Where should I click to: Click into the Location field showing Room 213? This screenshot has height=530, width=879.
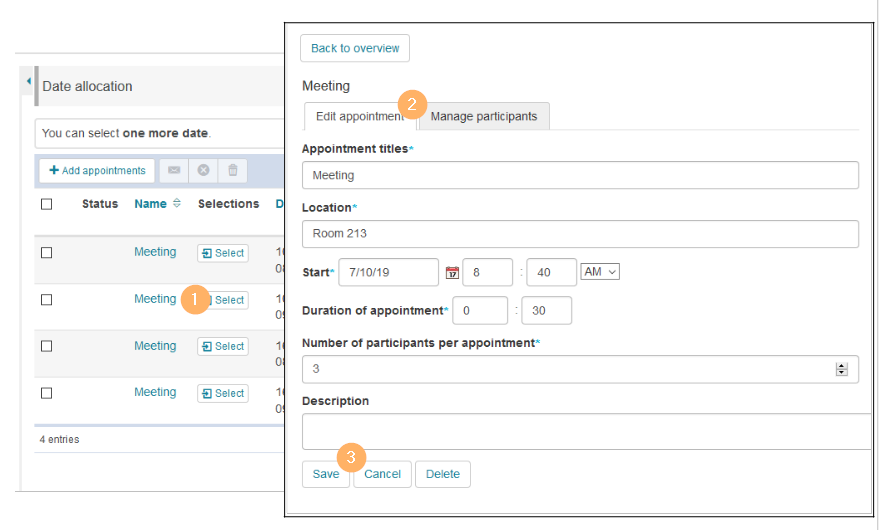tap(580, 234)
